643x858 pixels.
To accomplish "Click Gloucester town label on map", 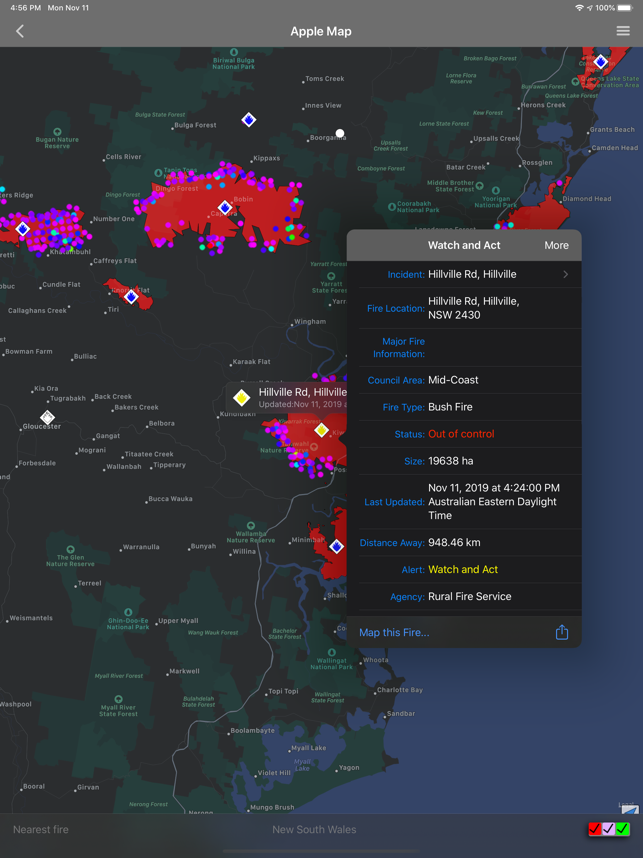I will [x=42, y=426].
